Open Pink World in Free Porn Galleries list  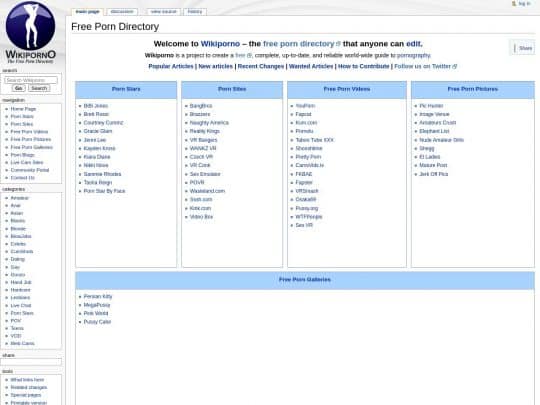click(96, 313)
